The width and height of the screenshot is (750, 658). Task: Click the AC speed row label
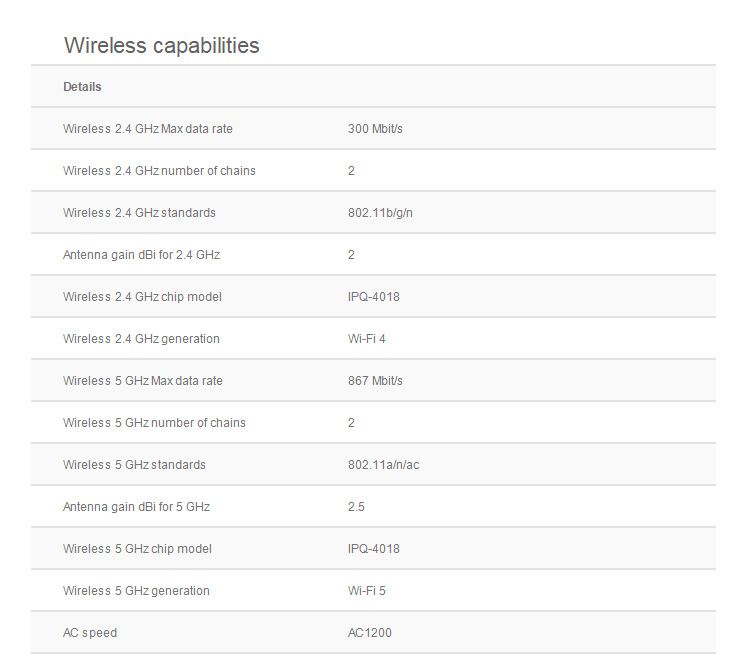click(x=90, y=633)
